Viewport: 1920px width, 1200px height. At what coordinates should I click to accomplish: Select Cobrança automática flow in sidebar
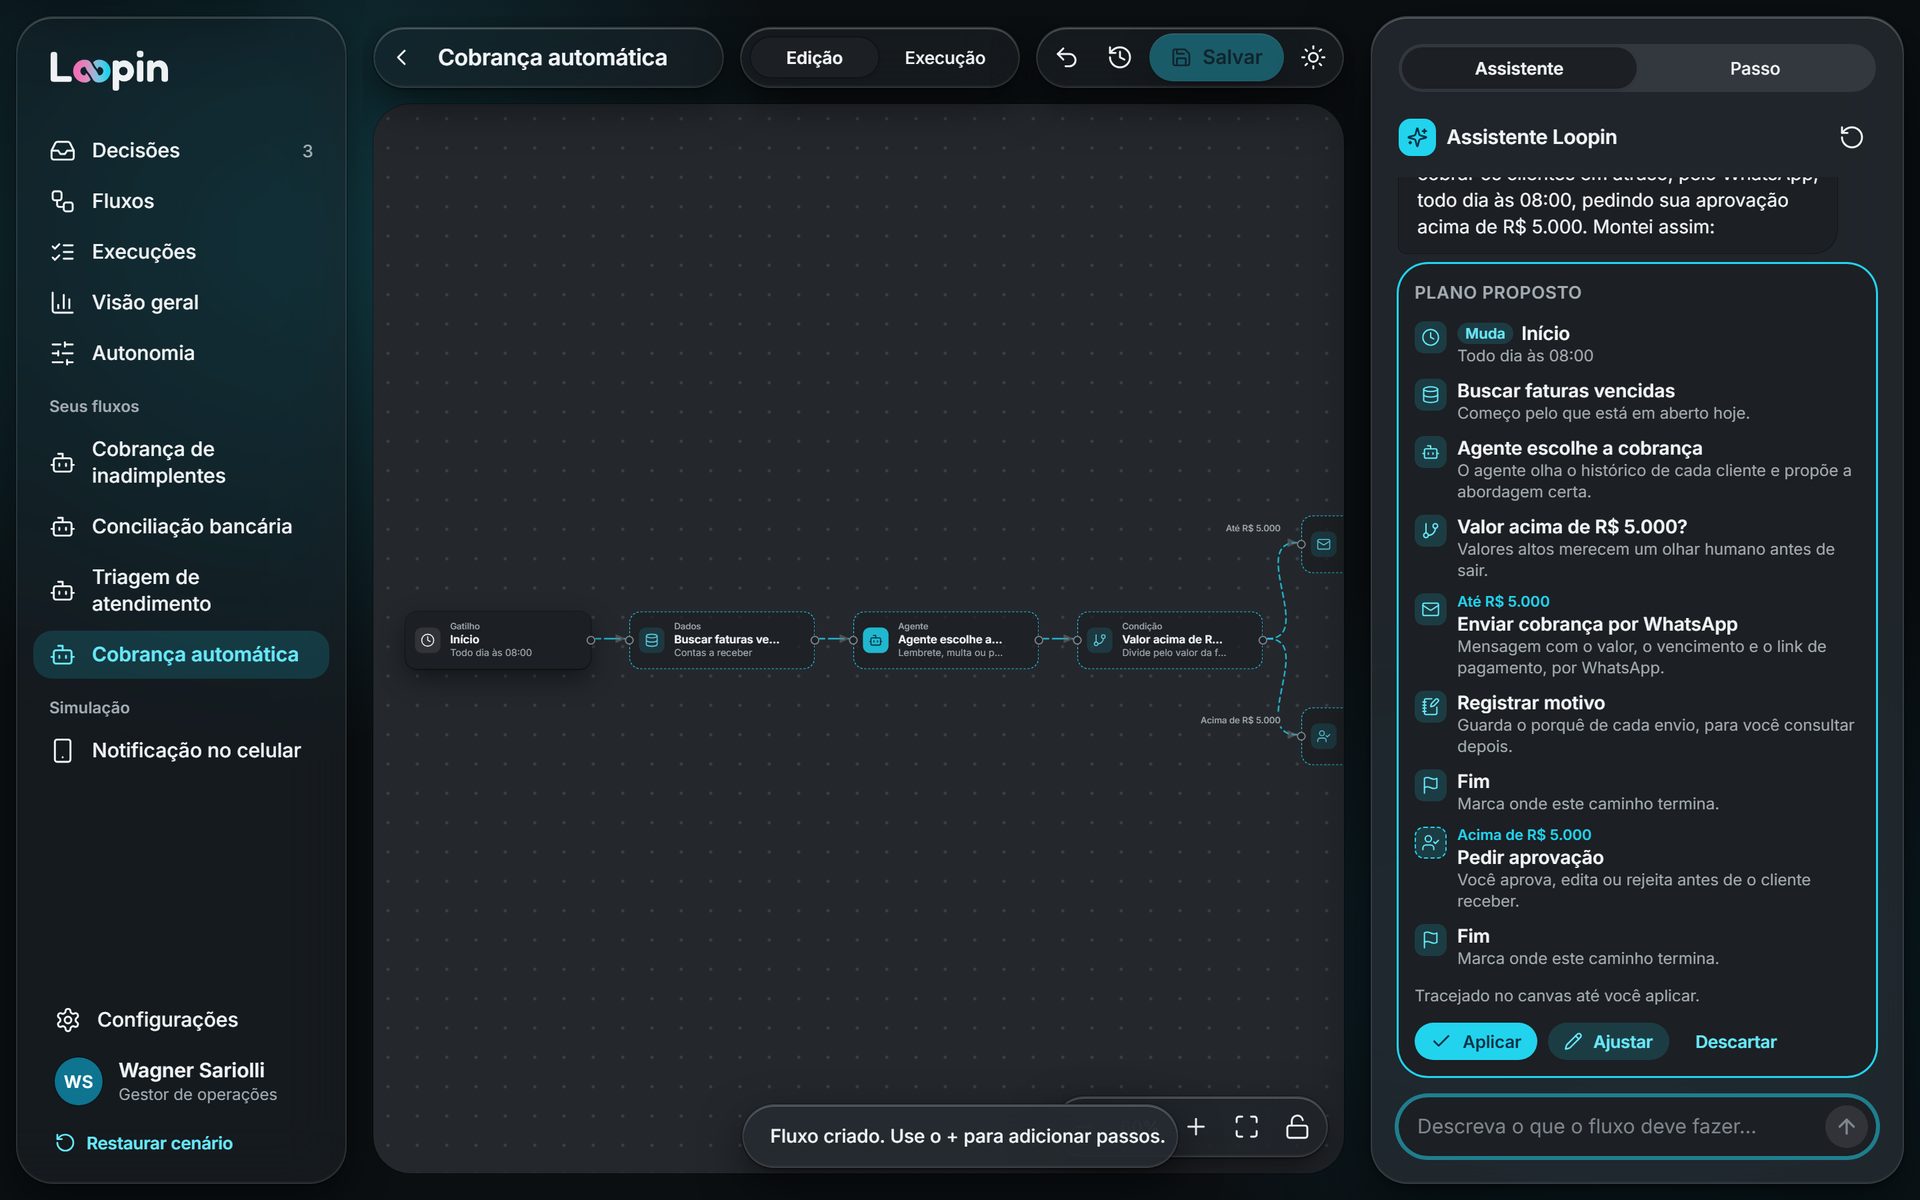pos(181,654)
